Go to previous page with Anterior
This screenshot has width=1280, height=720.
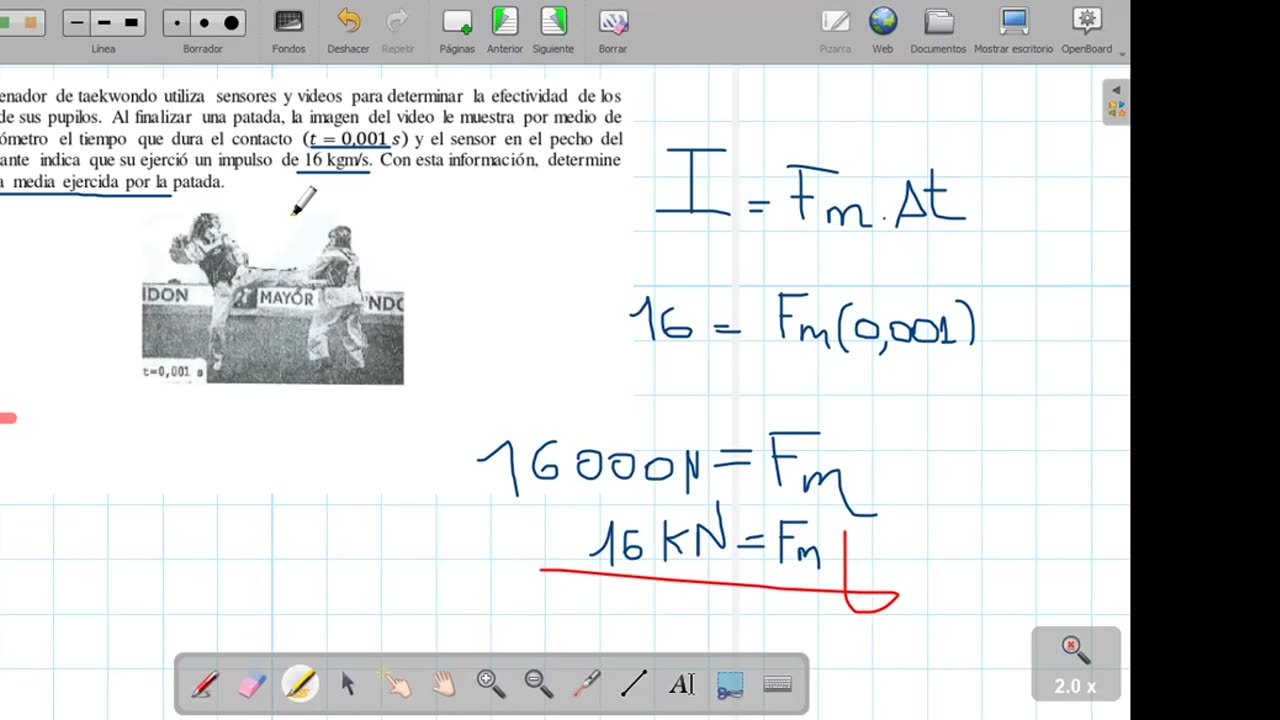(505, 31)
